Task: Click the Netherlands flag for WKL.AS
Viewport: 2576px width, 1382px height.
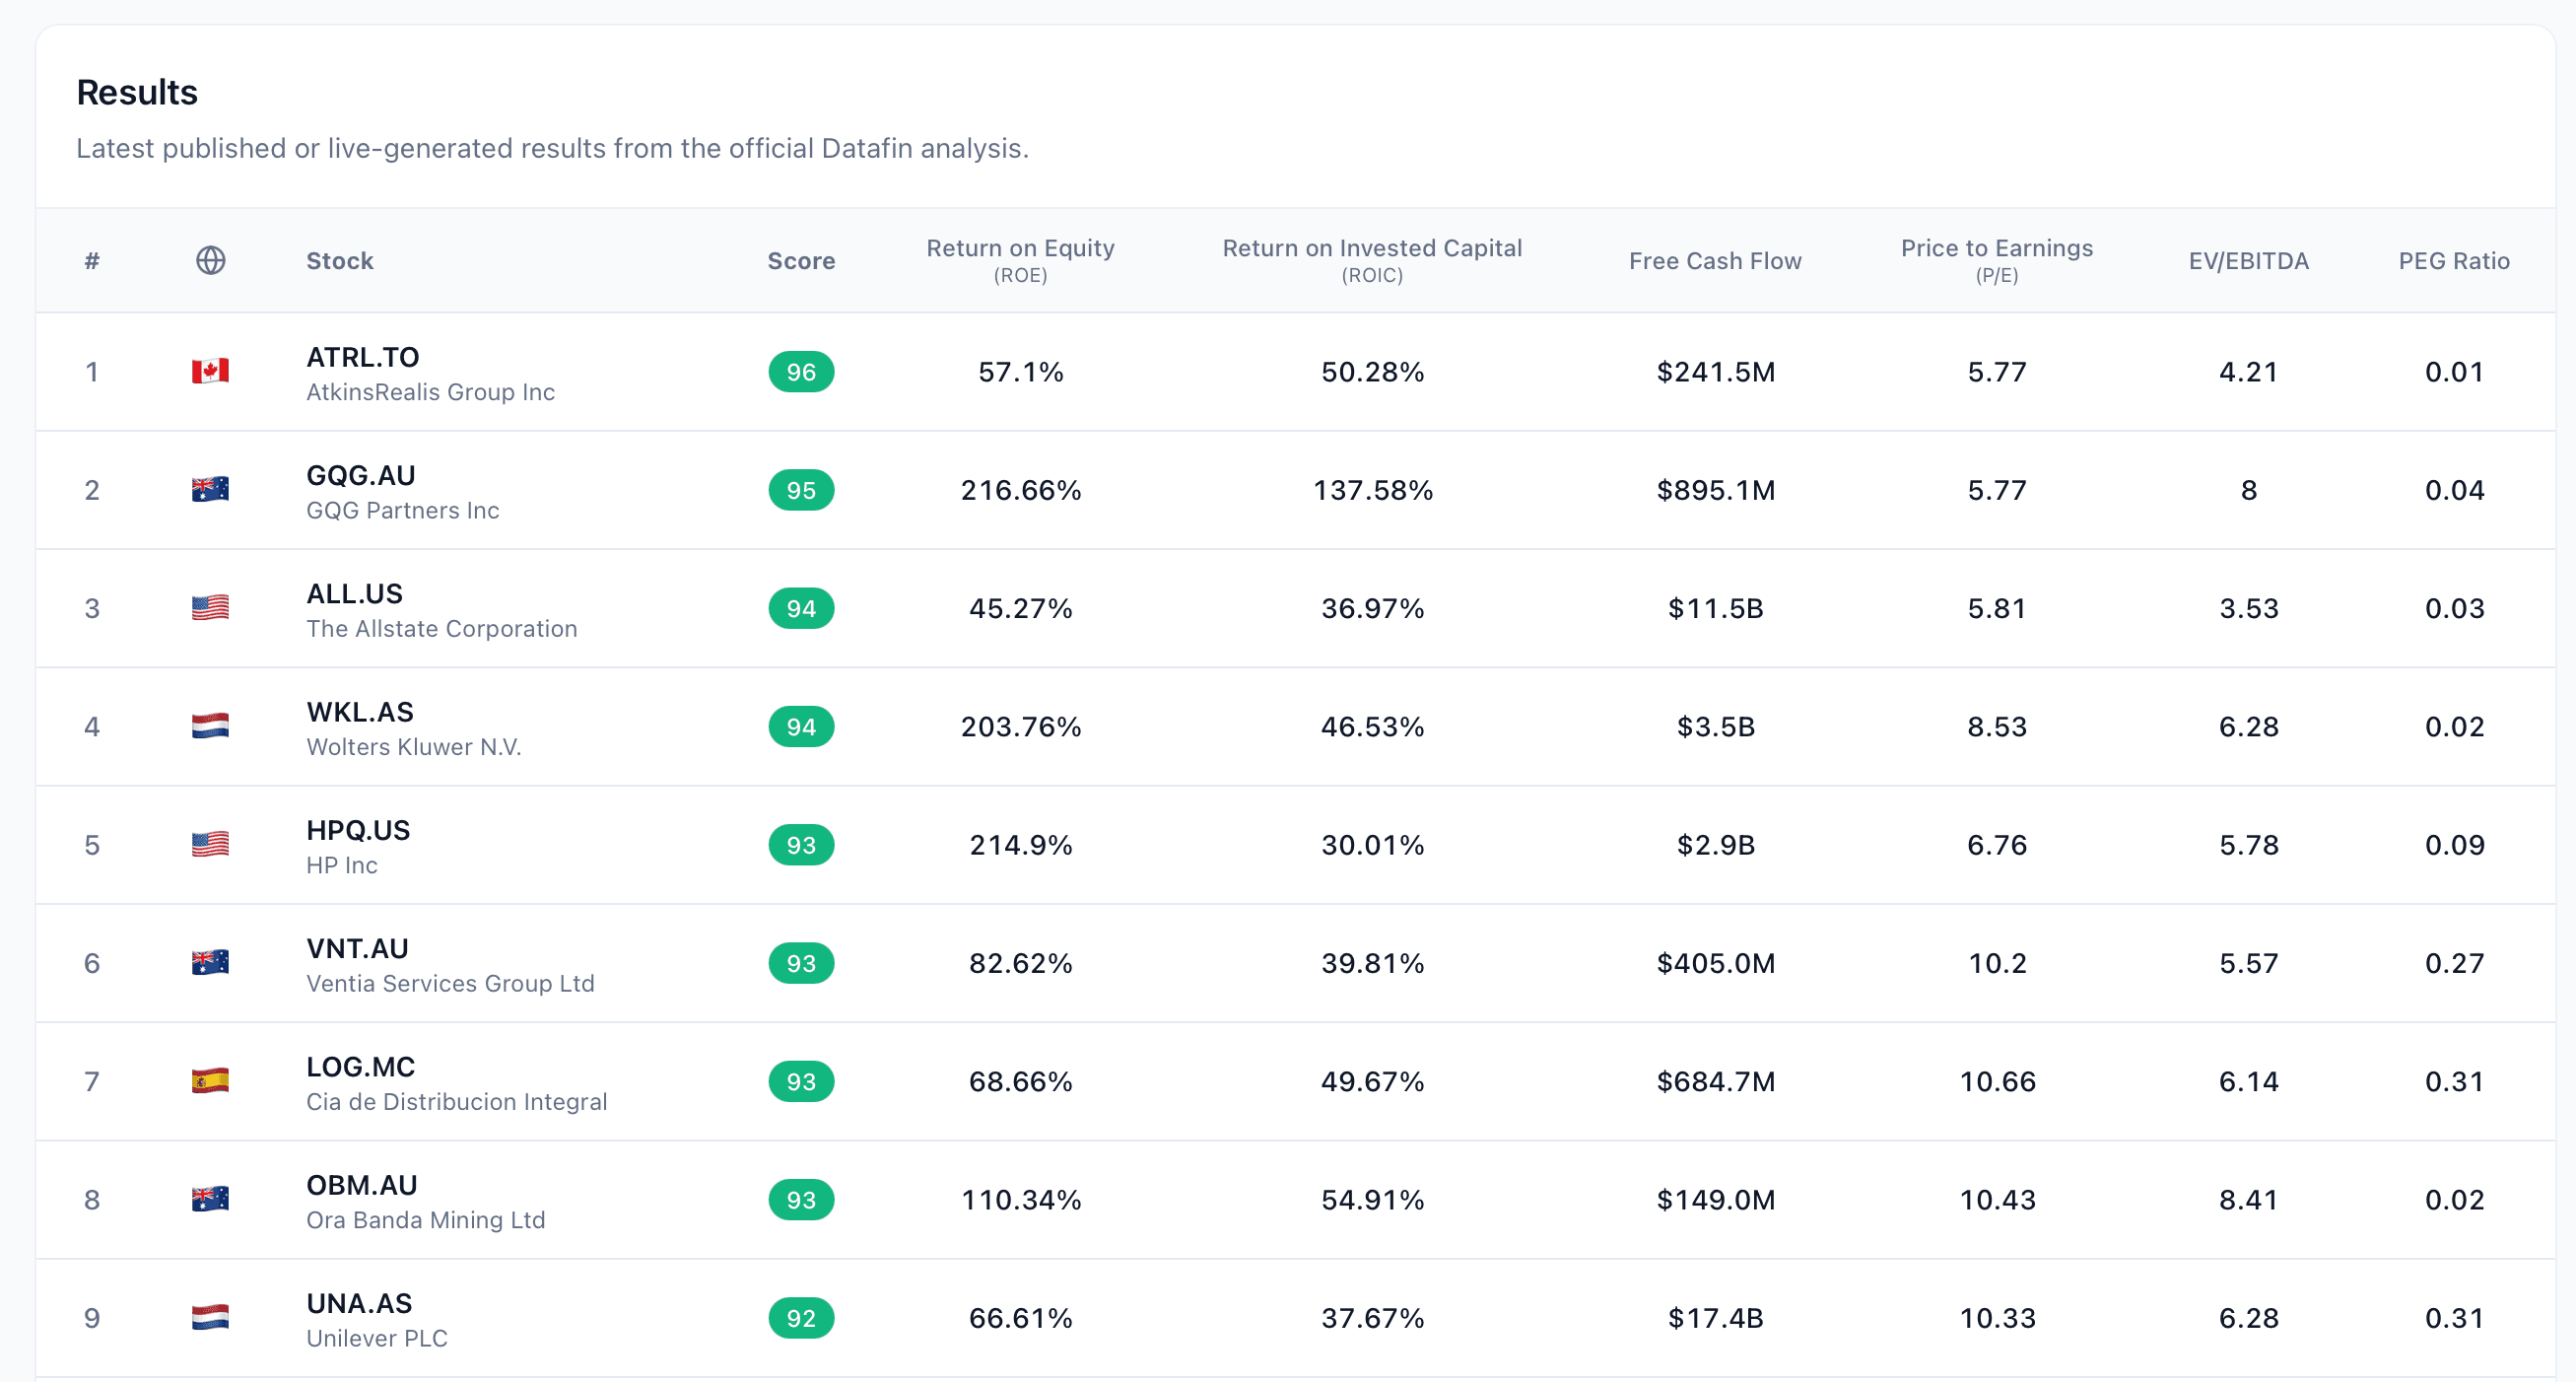Action: point(210,726)
